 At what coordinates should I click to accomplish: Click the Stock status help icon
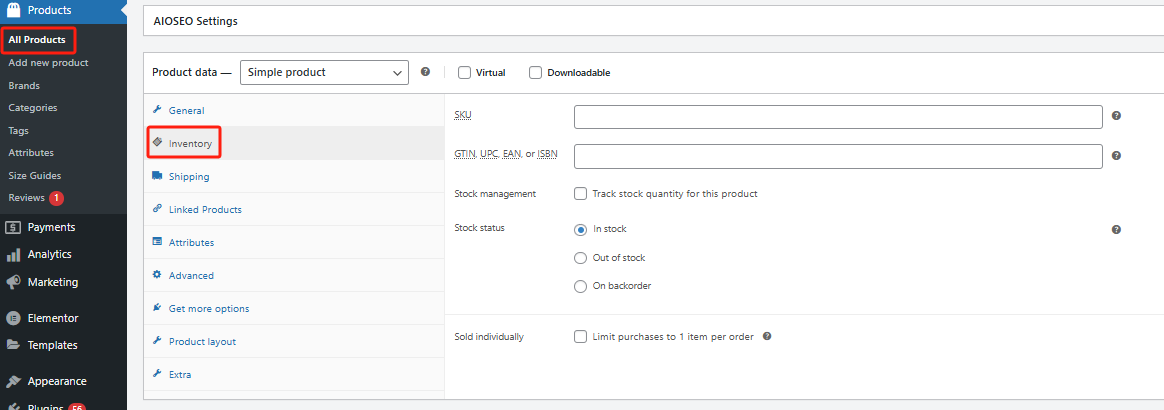point(1116,229)
